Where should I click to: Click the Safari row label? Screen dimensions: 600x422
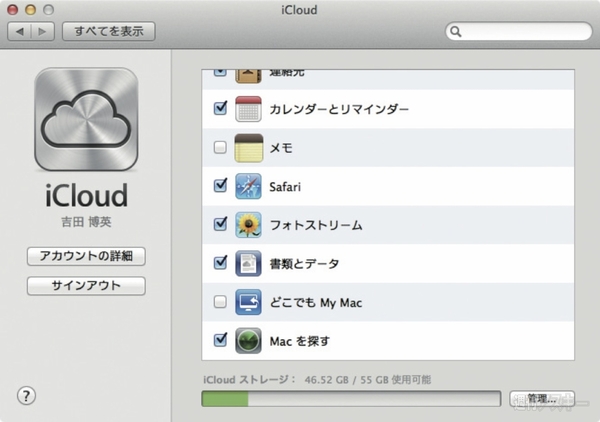point(285,187)
